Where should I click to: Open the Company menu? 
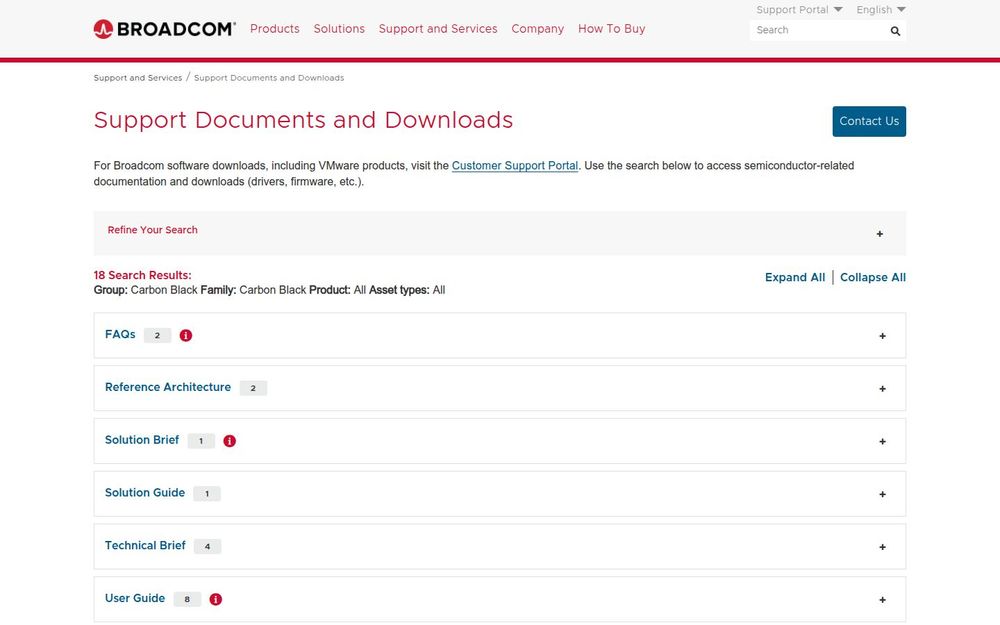tap(538, 29)
